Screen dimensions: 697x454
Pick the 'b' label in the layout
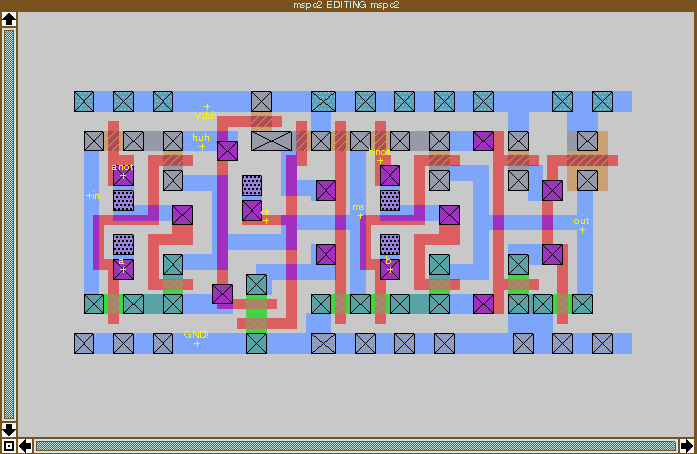pos(388,265)
